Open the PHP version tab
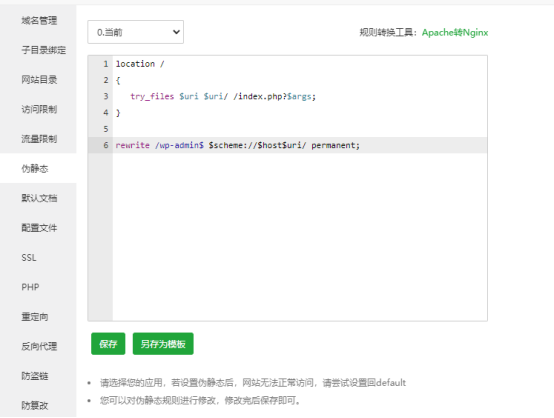 pyautogui.click(x=38, y=287)
